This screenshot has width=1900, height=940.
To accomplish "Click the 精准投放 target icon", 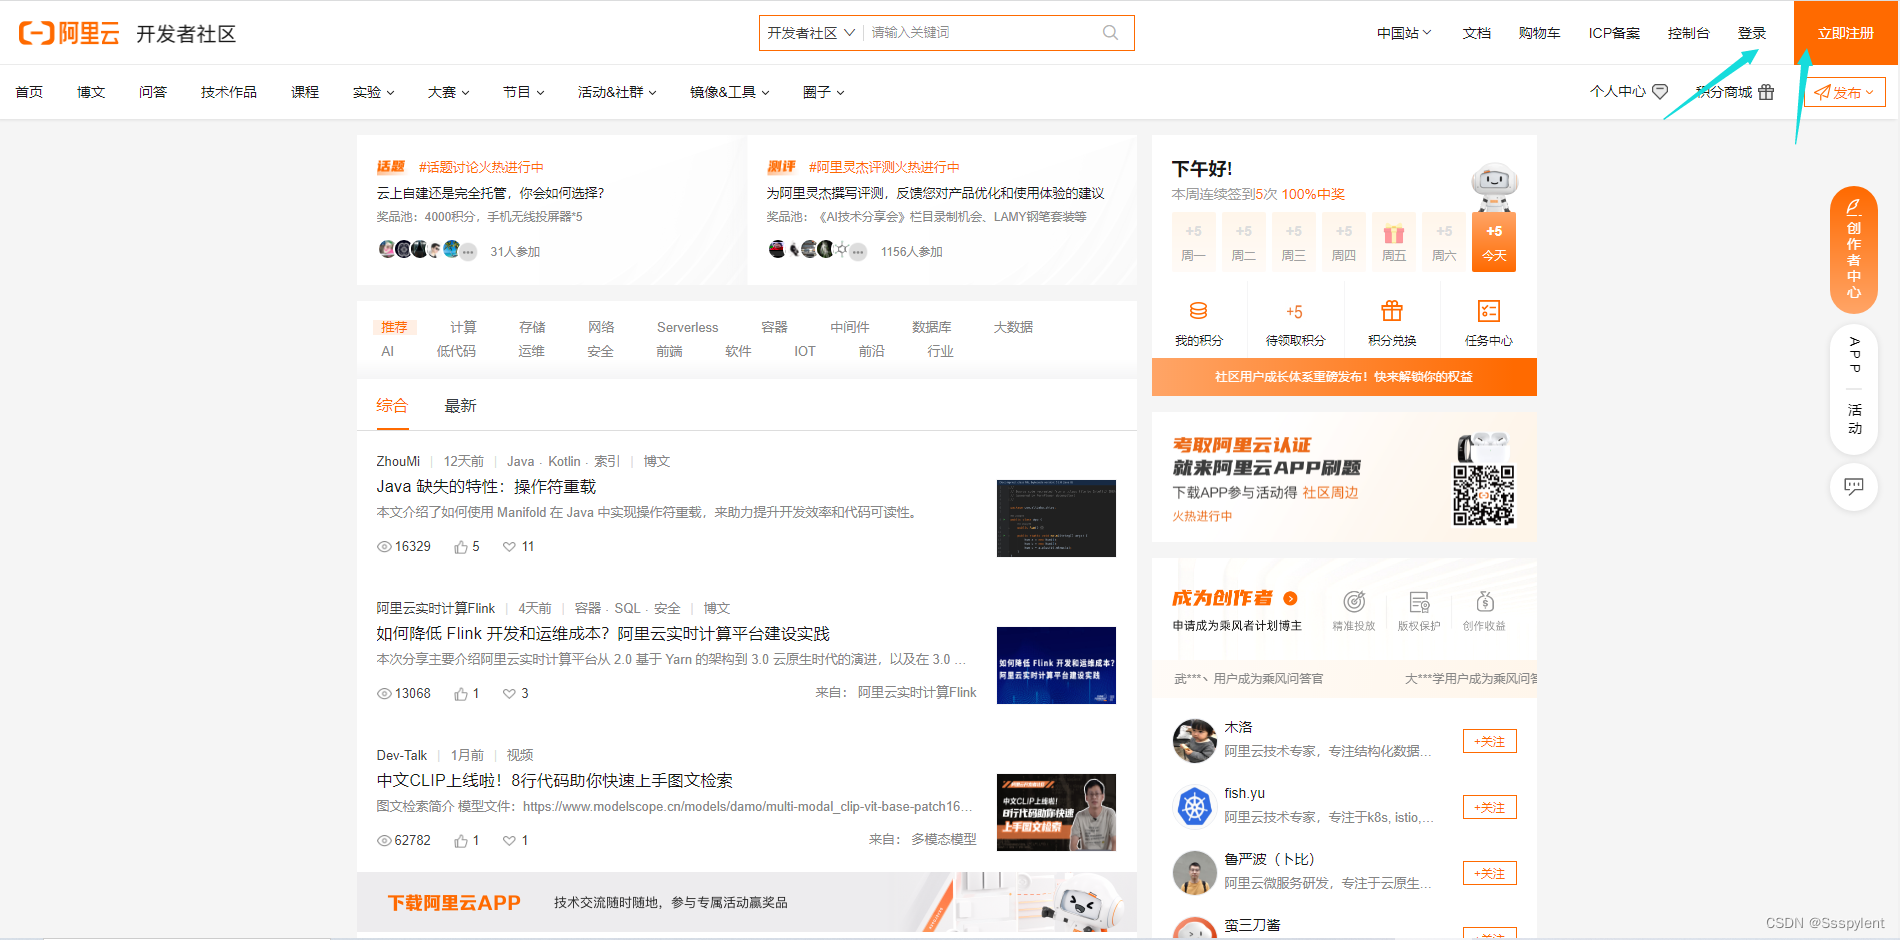I will coord(1354,601).
